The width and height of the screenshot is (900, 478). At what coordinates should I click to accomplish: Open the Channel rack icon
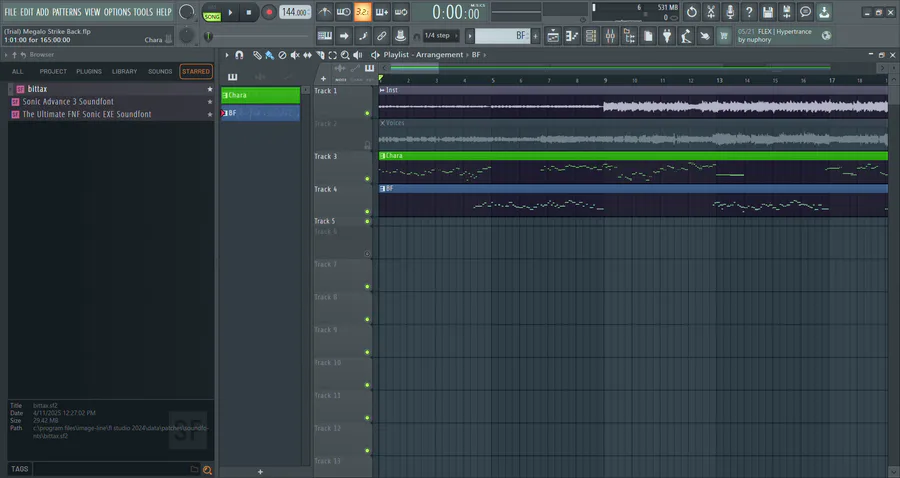point(591,36)
